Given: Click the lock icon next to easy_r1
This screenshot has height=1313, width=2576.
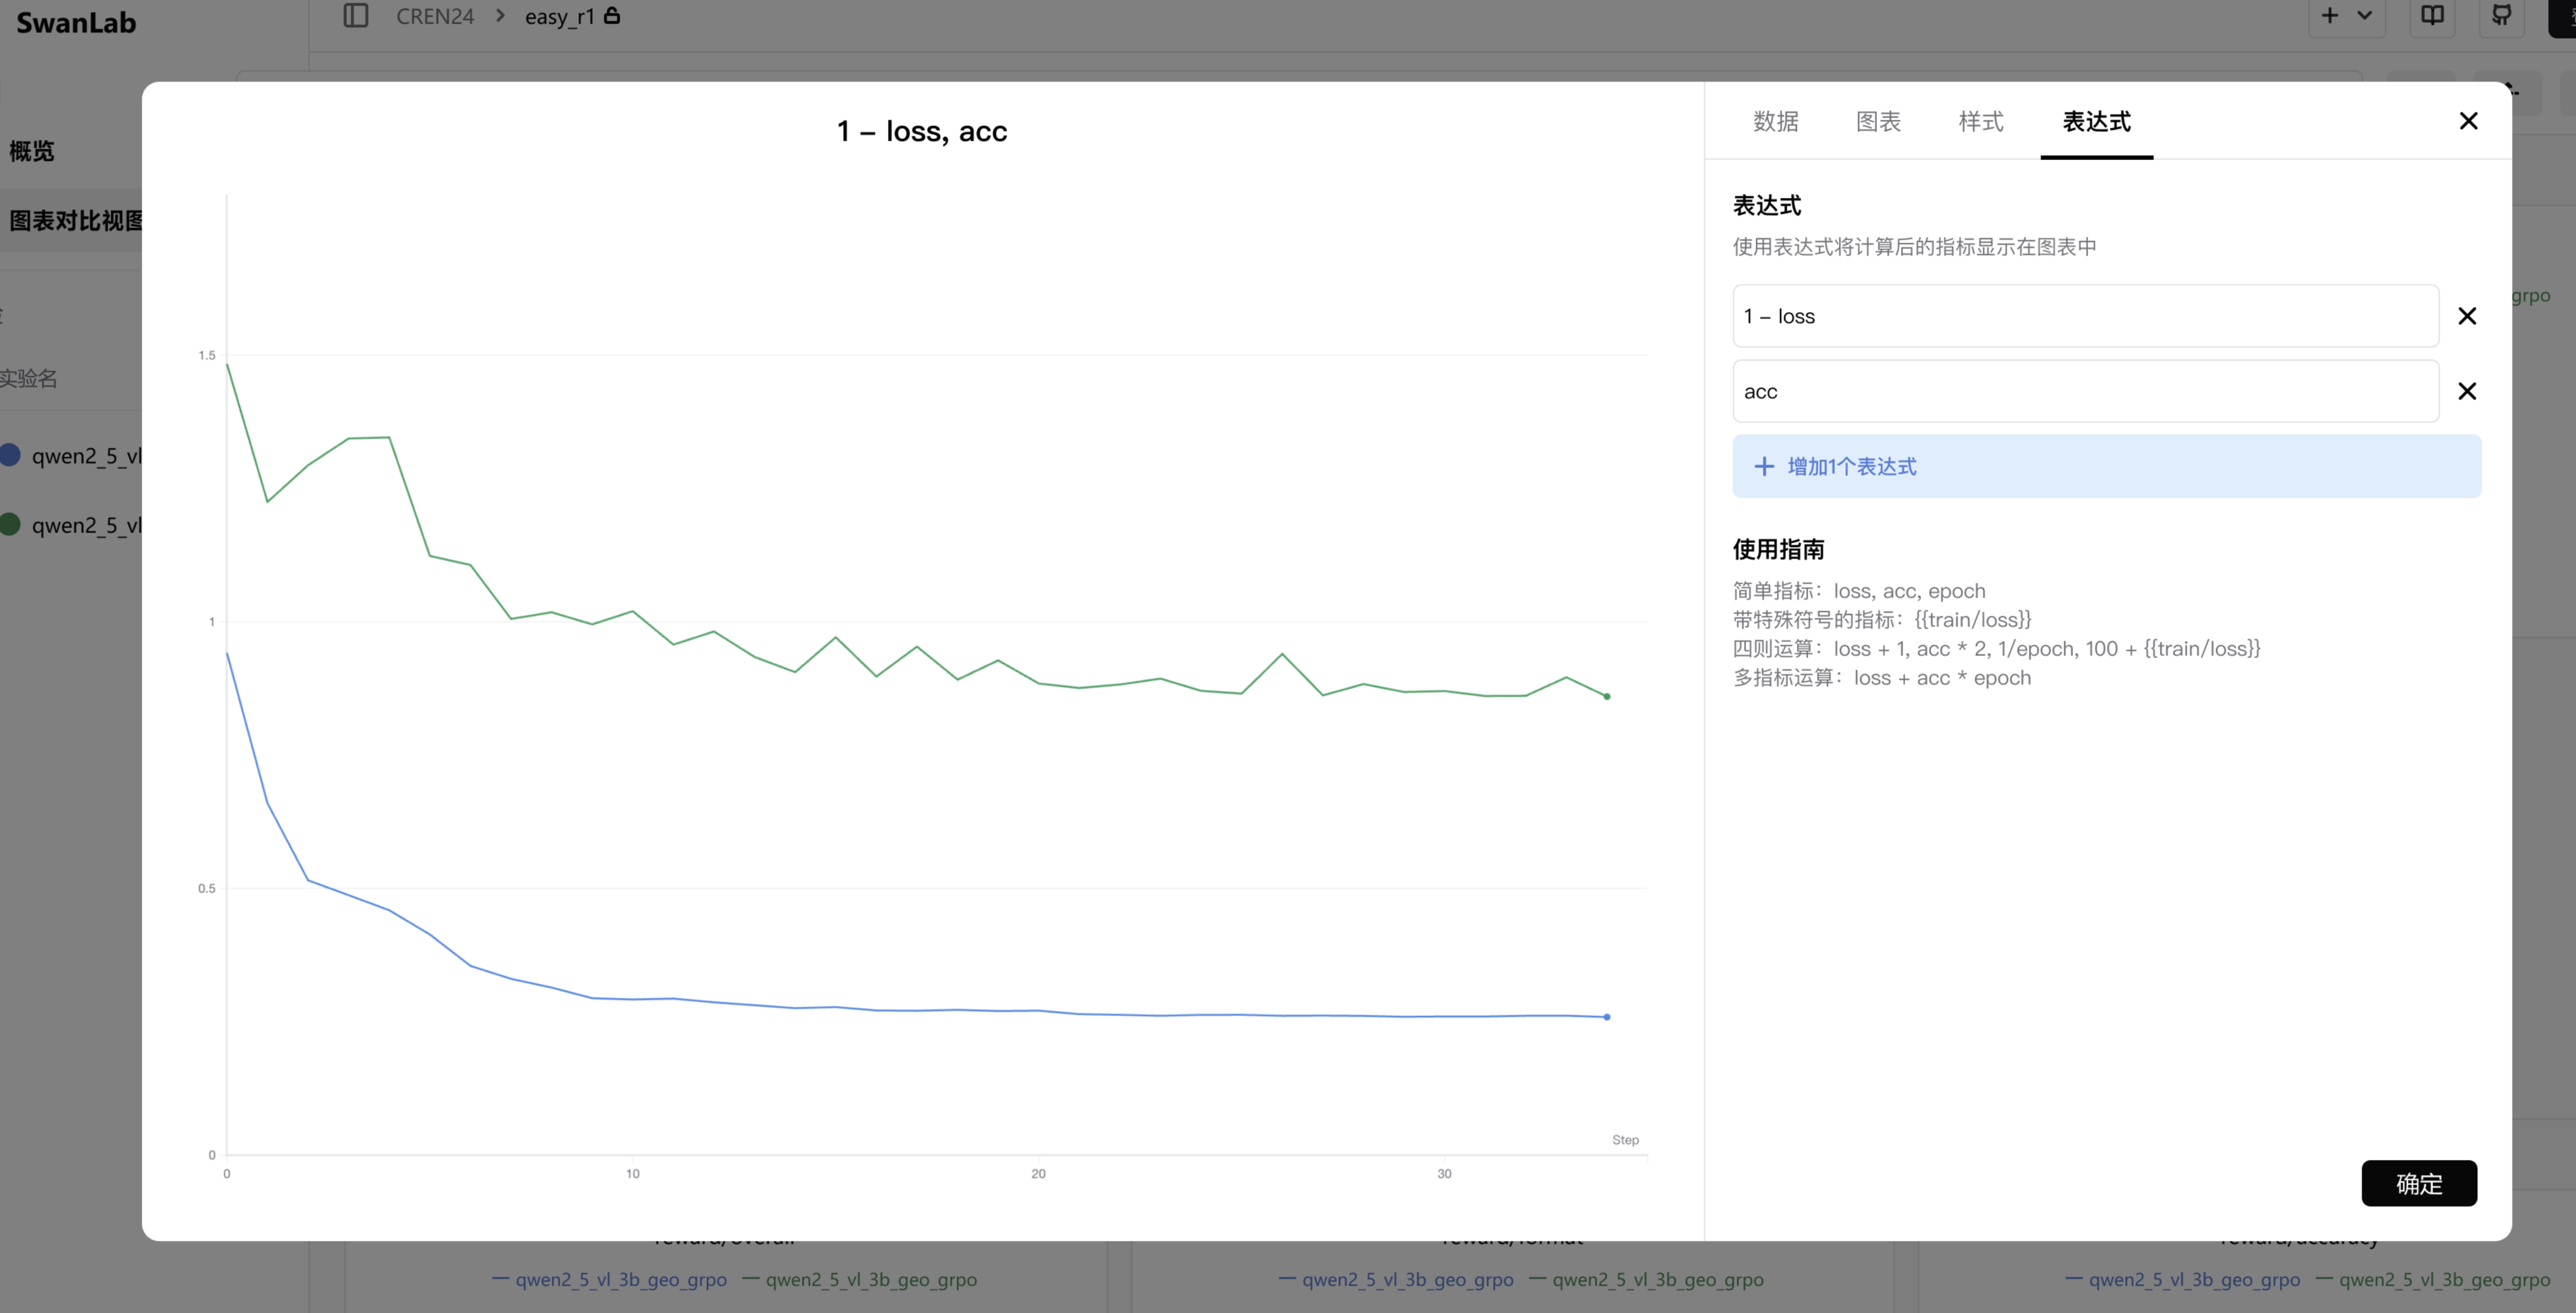Looking at the screenshot, I should (612, 15).
